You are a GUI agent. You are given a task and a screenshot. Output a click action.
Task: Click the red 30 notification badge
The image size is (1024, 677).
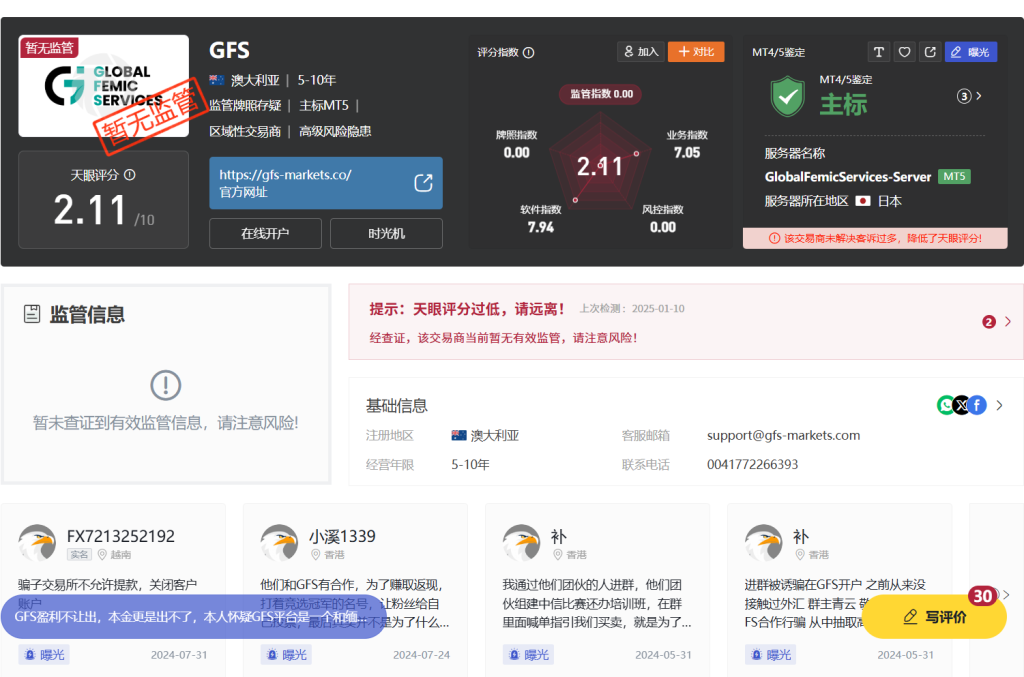pos(983,596)
